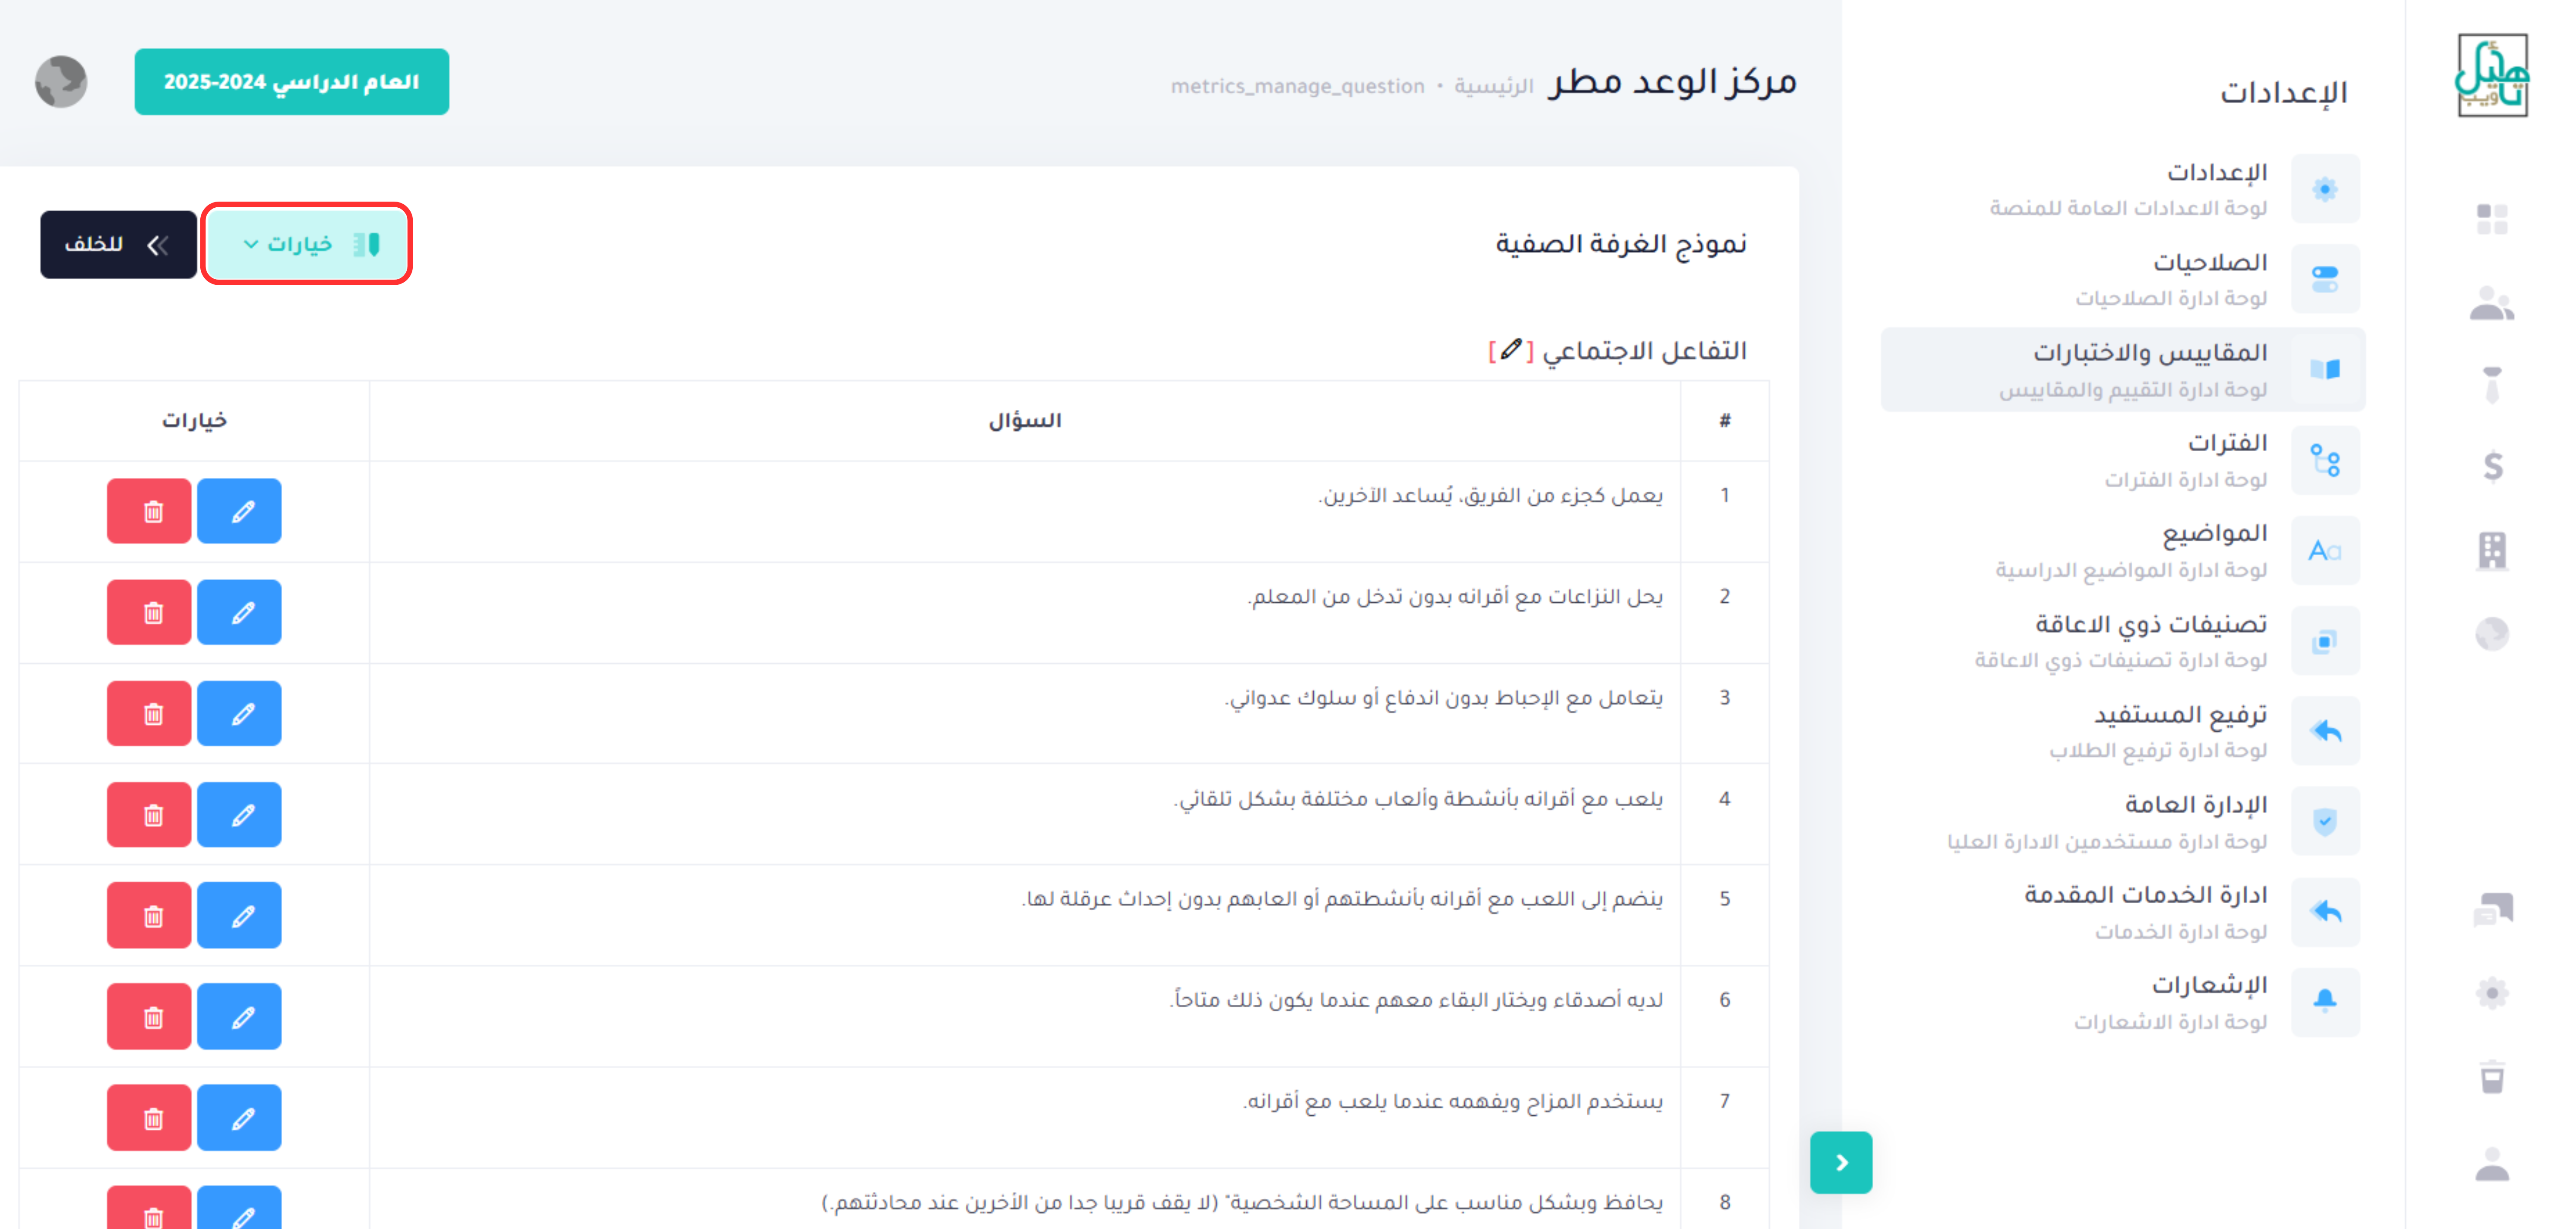Click the chat bubbles icon in the rail
2576x1229 pixels.
tap(2492, 910)
